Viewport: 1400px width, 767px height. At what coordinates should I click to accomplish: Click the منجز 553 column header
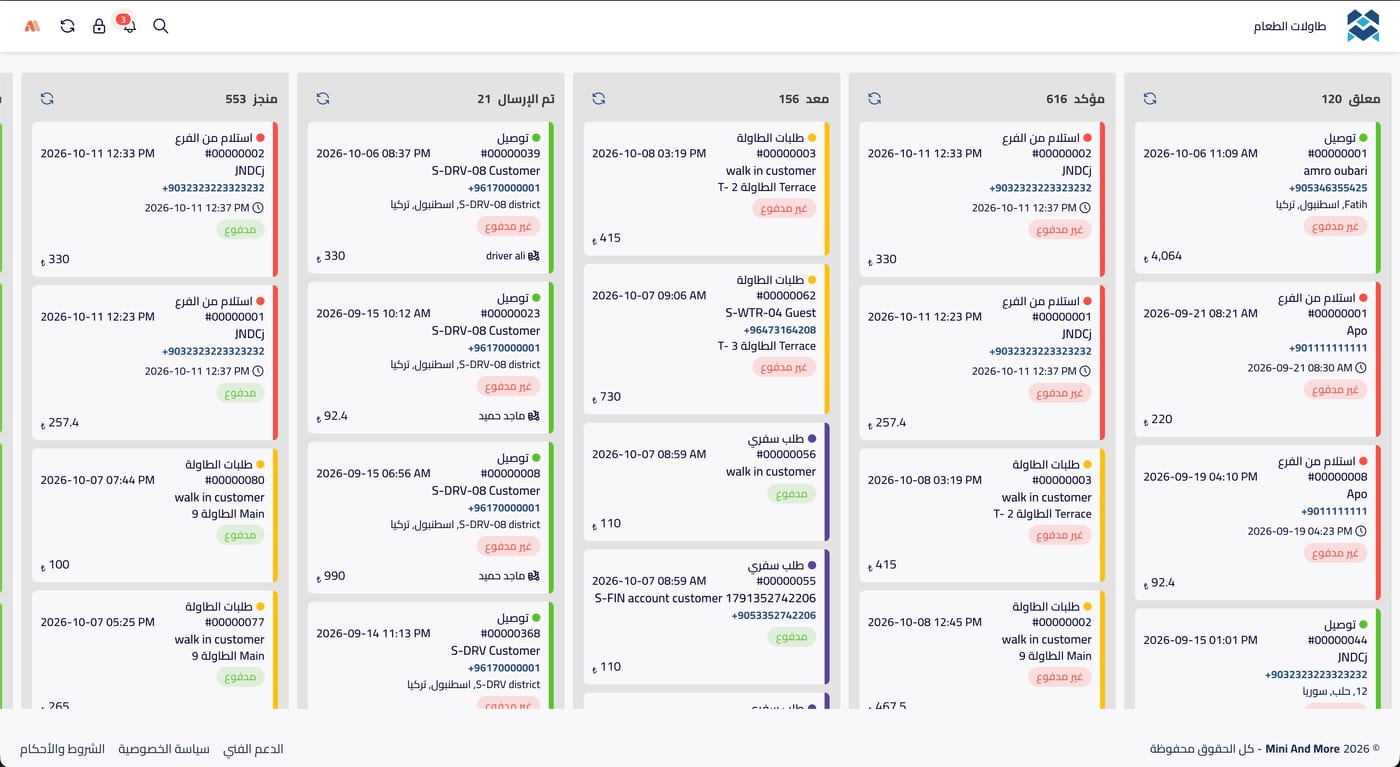(251, 99)
